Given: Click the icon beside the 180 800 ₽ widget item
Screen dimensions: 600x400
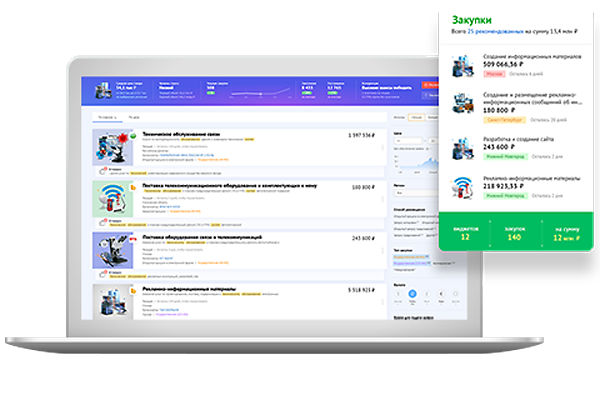Looking at the screenshot, I should coord(462,106).
